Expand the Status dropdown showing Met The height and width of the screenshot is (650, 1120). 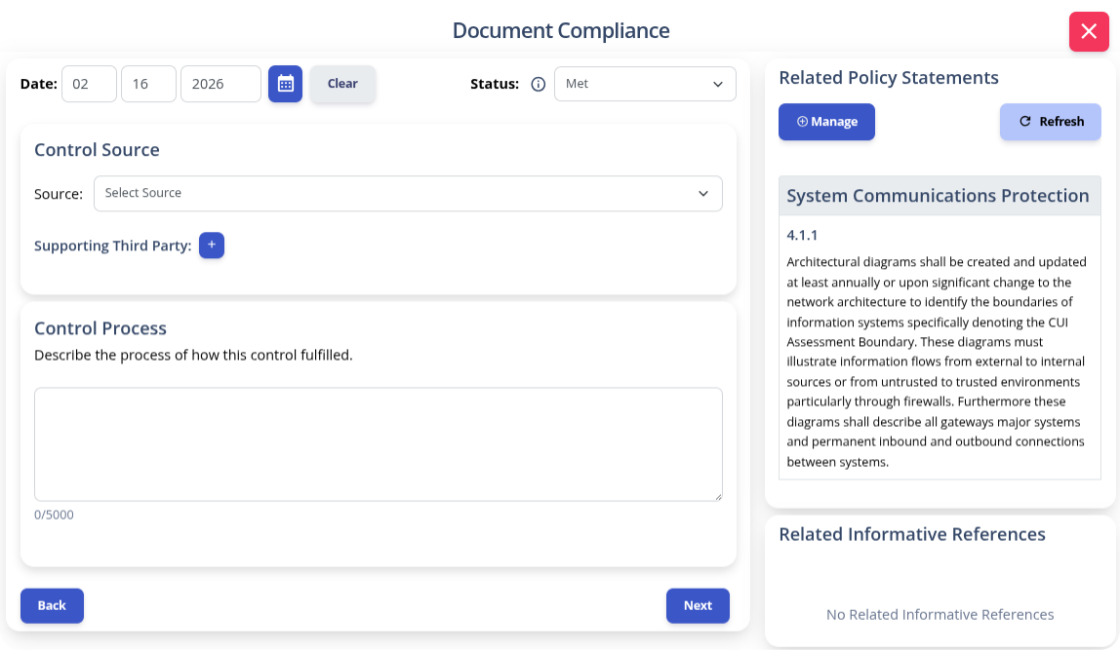[645, 84]
